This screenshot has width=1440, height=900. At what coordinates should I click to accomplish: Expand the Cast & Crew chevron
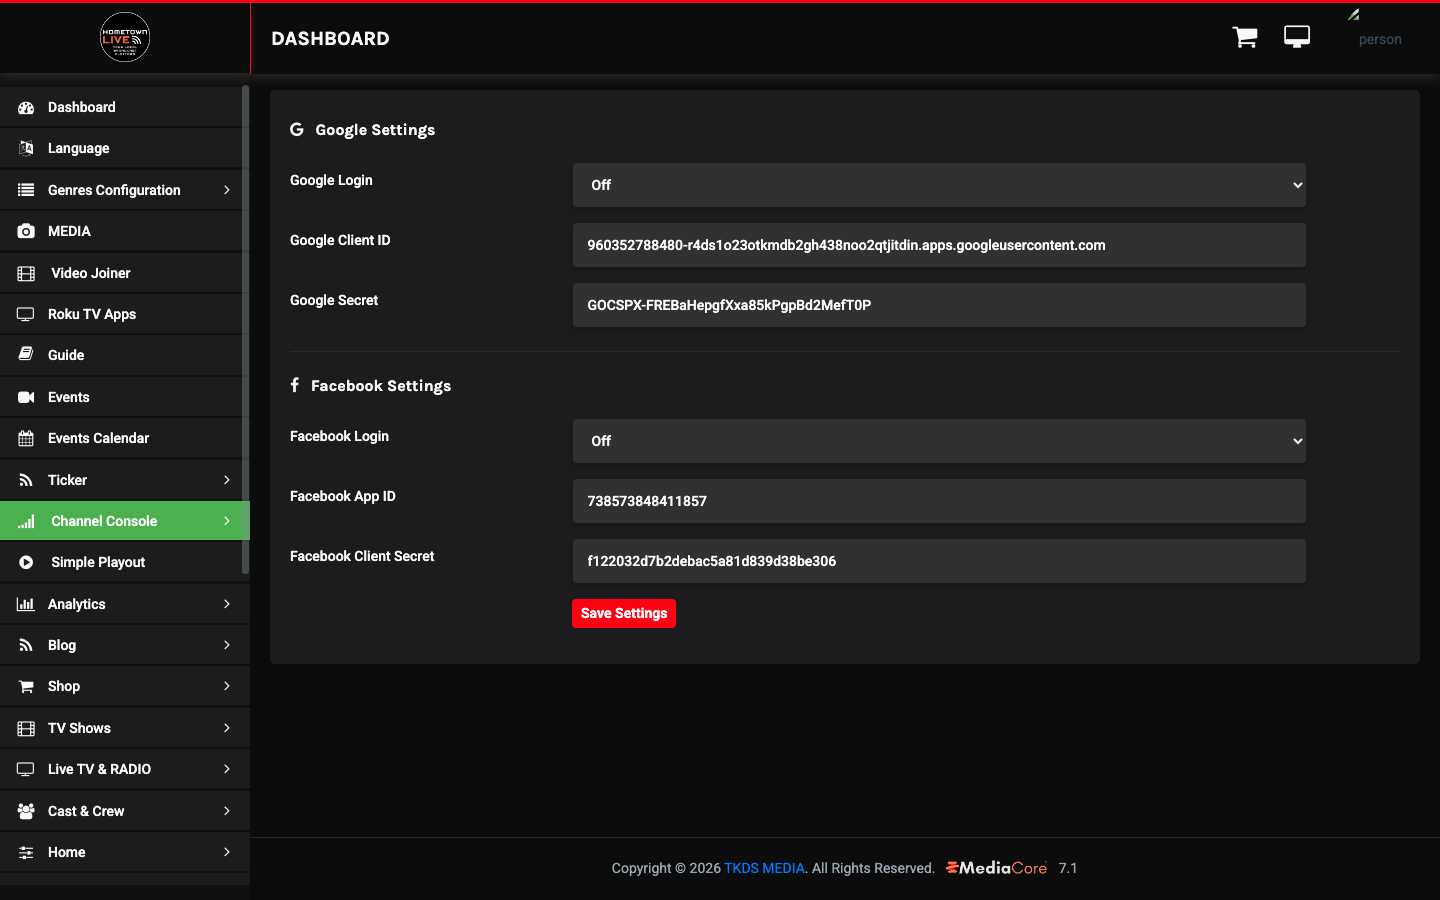point(227,811)
